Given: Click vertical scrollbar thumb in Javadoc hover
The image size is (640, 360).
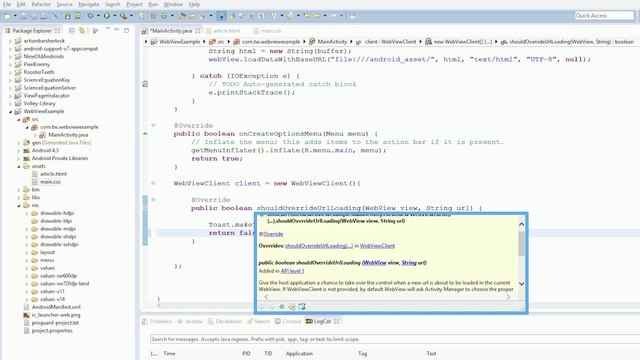Looking at the screenshot, I should pos(521,243).
